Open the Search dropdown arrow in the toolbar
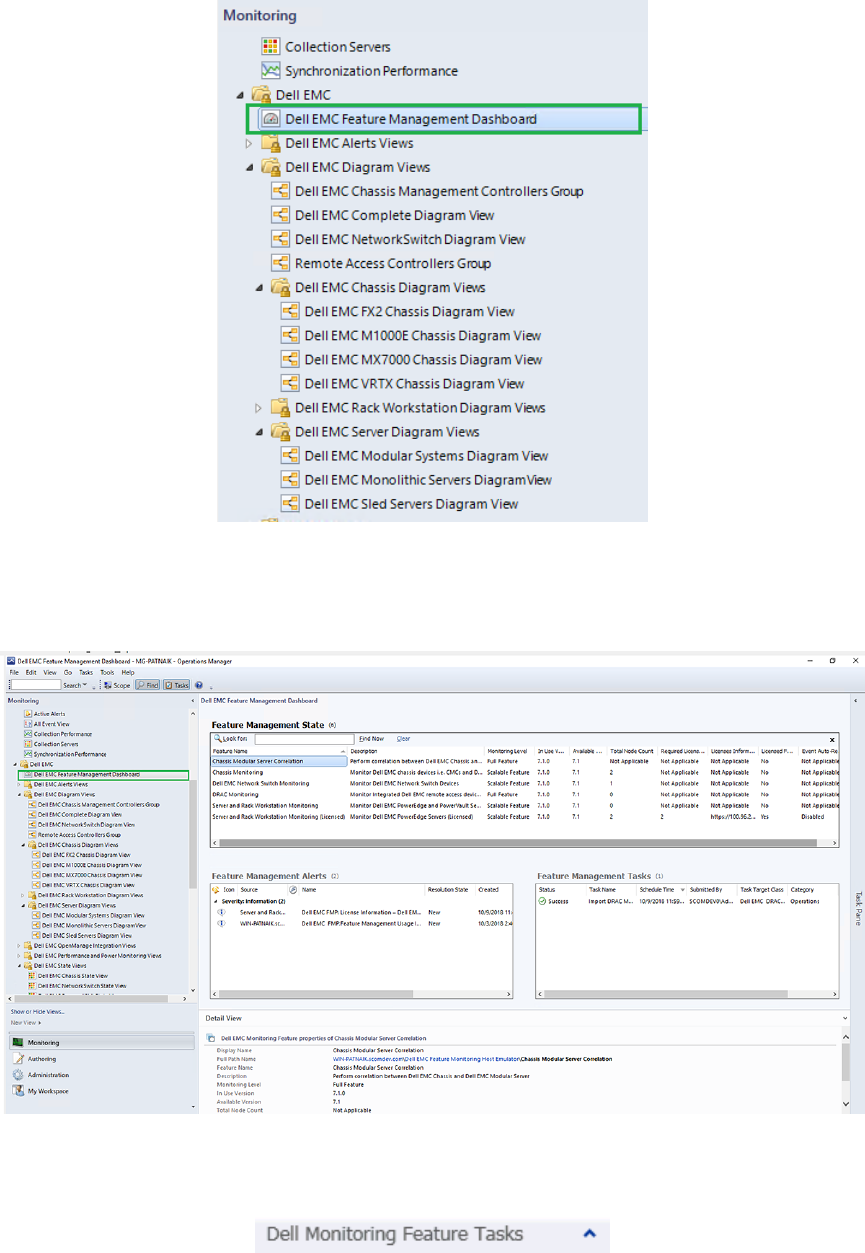 coord(84,685)
